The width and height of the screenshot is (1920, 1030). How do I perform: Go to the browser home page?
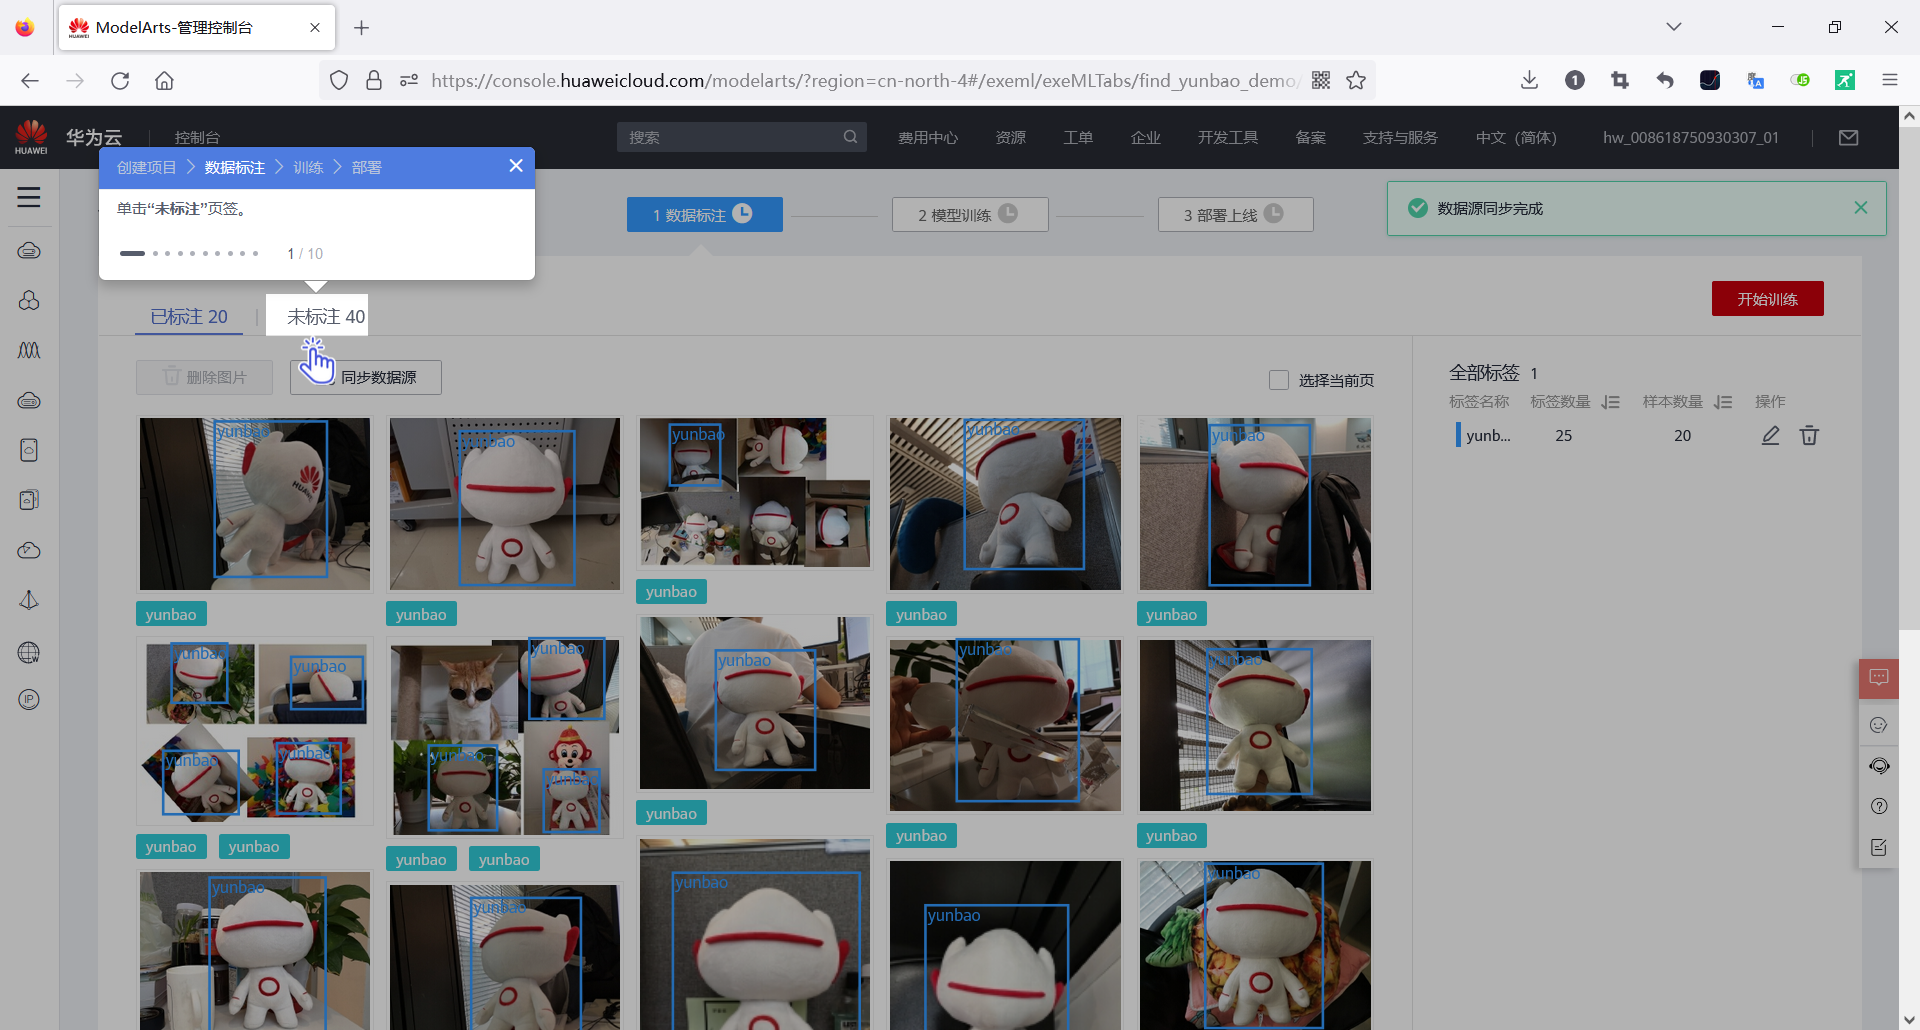164,80
